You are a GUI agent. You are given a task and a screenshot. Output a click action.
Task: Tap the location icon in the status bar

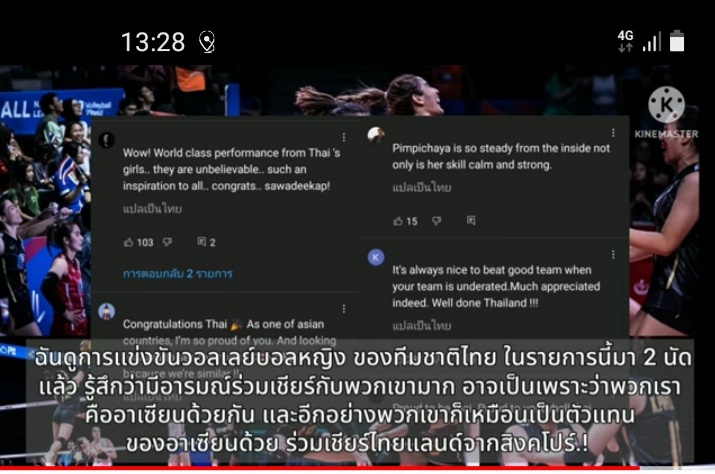click(207, 42)
